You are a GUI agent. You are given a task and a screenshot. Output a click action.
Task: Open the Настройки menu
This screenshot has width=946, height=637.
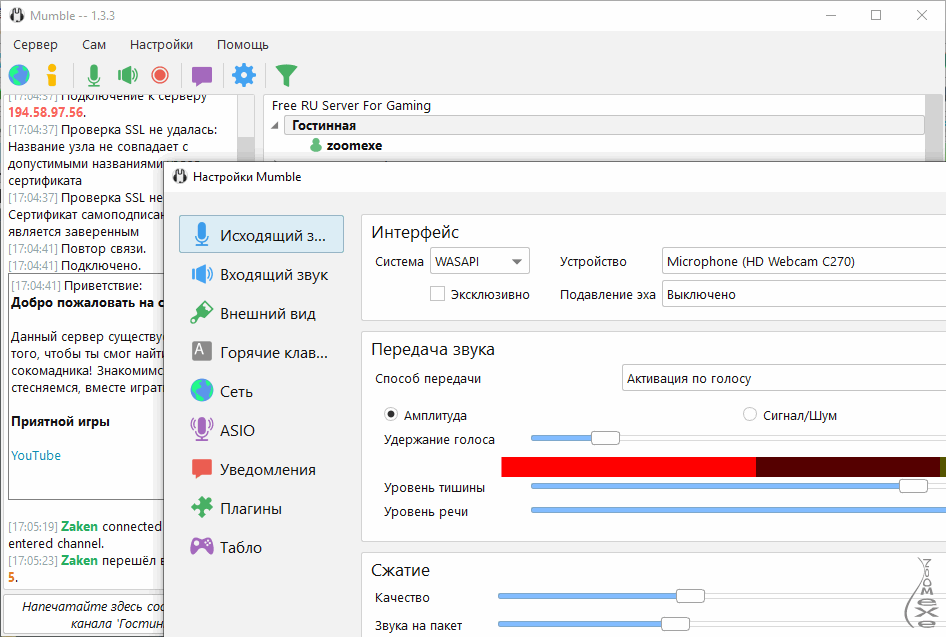[161, 45]
